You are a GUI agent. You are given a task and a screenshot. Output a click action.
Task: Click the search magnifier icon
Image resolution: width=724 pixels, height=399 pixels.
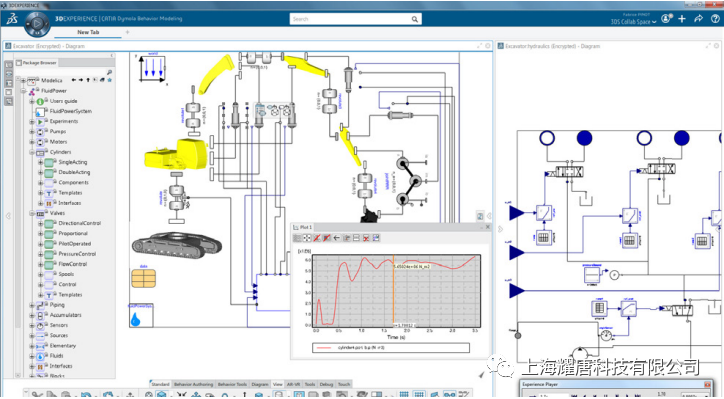(x=415, y=19)
